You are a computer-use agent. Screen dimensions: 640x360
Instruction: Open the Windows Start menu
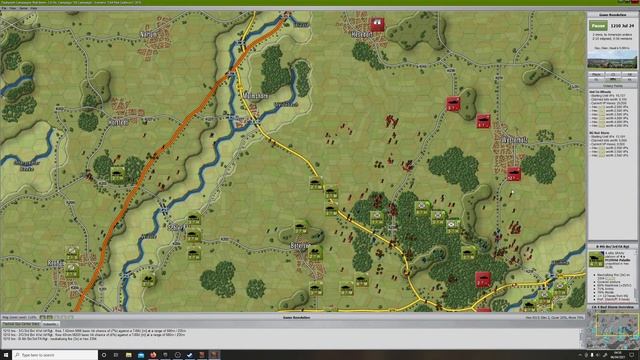click(6, 355)
